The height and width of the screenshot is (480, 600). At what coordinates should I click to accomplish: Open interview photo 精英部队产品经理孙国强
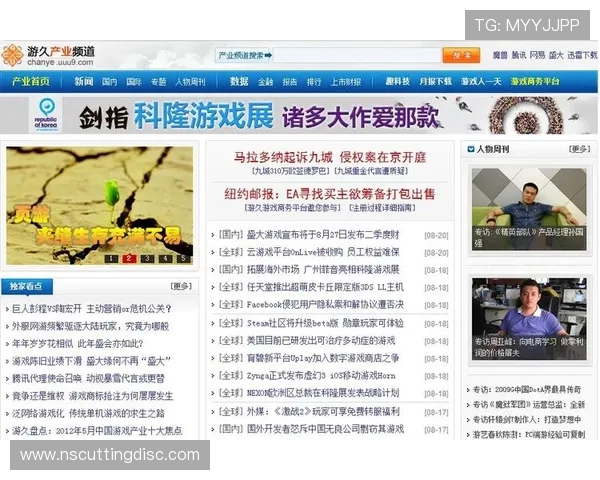[529, 209]
